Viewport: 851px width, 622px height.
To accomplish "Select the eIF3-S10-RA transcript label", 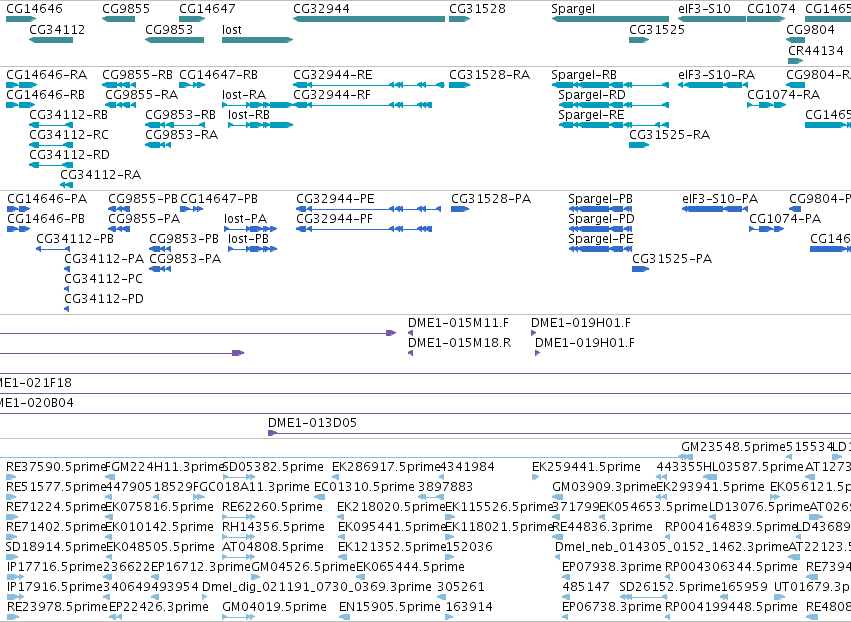I will coord(717,74).
